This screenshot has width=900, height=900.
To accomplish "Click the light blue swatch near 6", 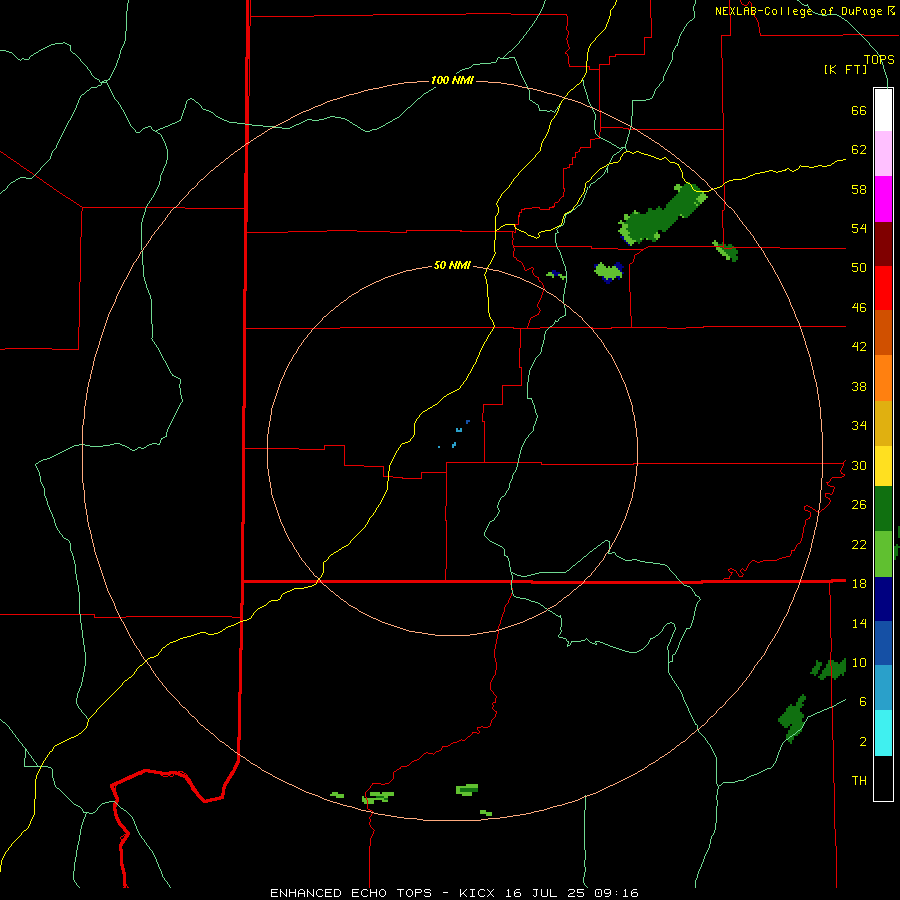I will (x=883, y=688).
